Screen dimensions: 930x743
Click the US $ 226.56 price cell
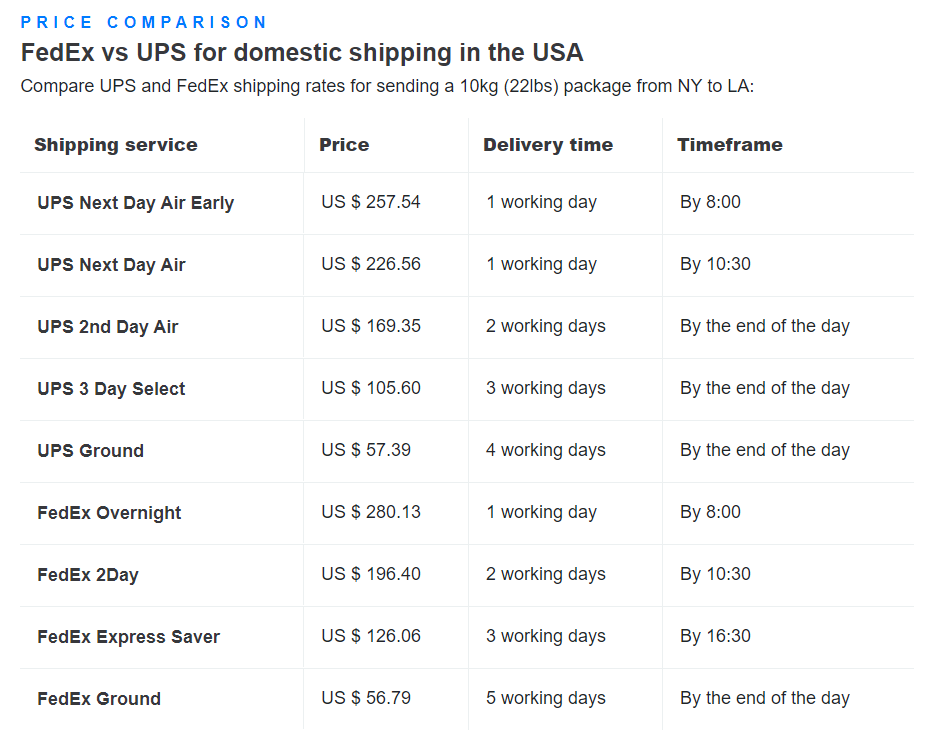point(371,264)
